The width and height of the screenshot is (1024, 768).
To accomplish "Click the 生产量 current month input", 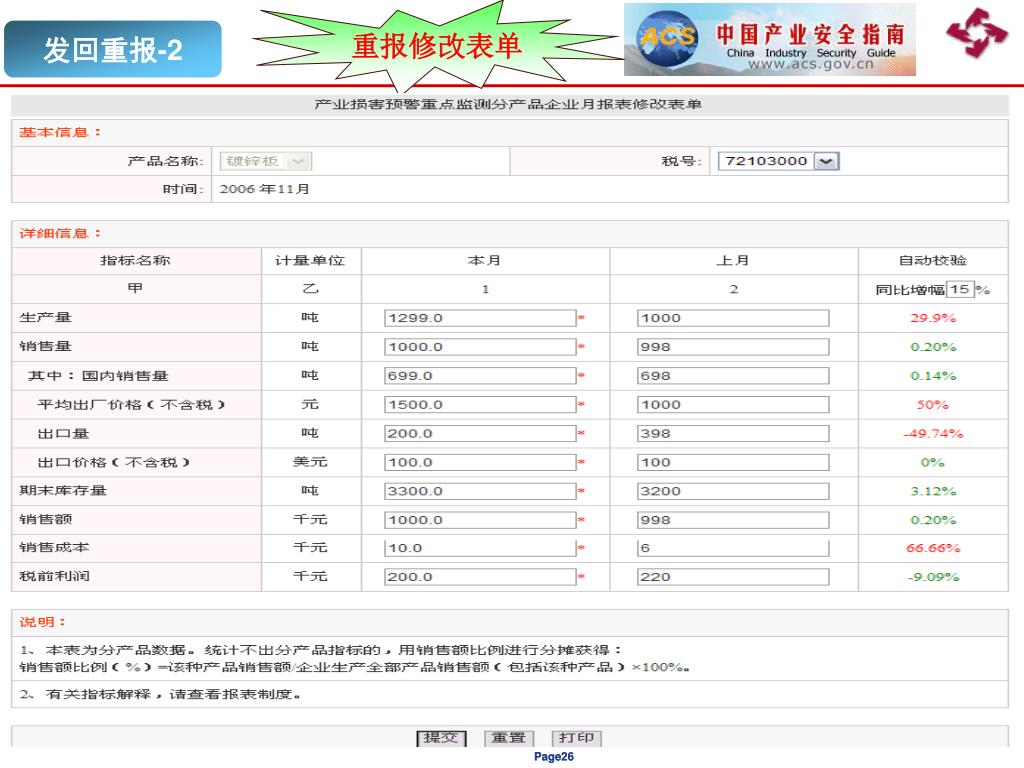I will (x=480, y=318).
